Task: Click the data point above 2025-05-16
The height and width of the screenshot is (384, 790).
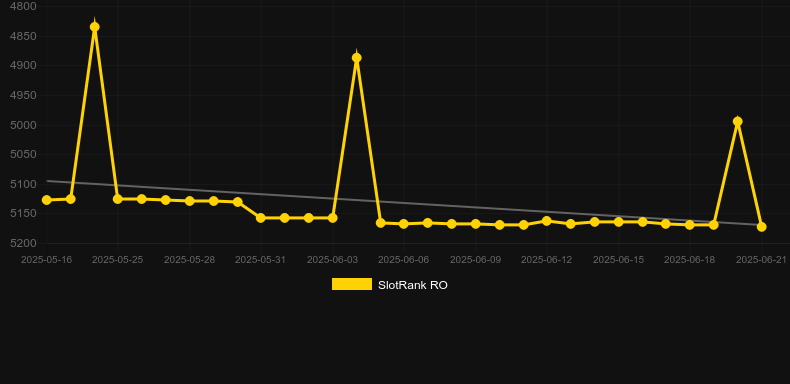Action: [x=47, y=200]
